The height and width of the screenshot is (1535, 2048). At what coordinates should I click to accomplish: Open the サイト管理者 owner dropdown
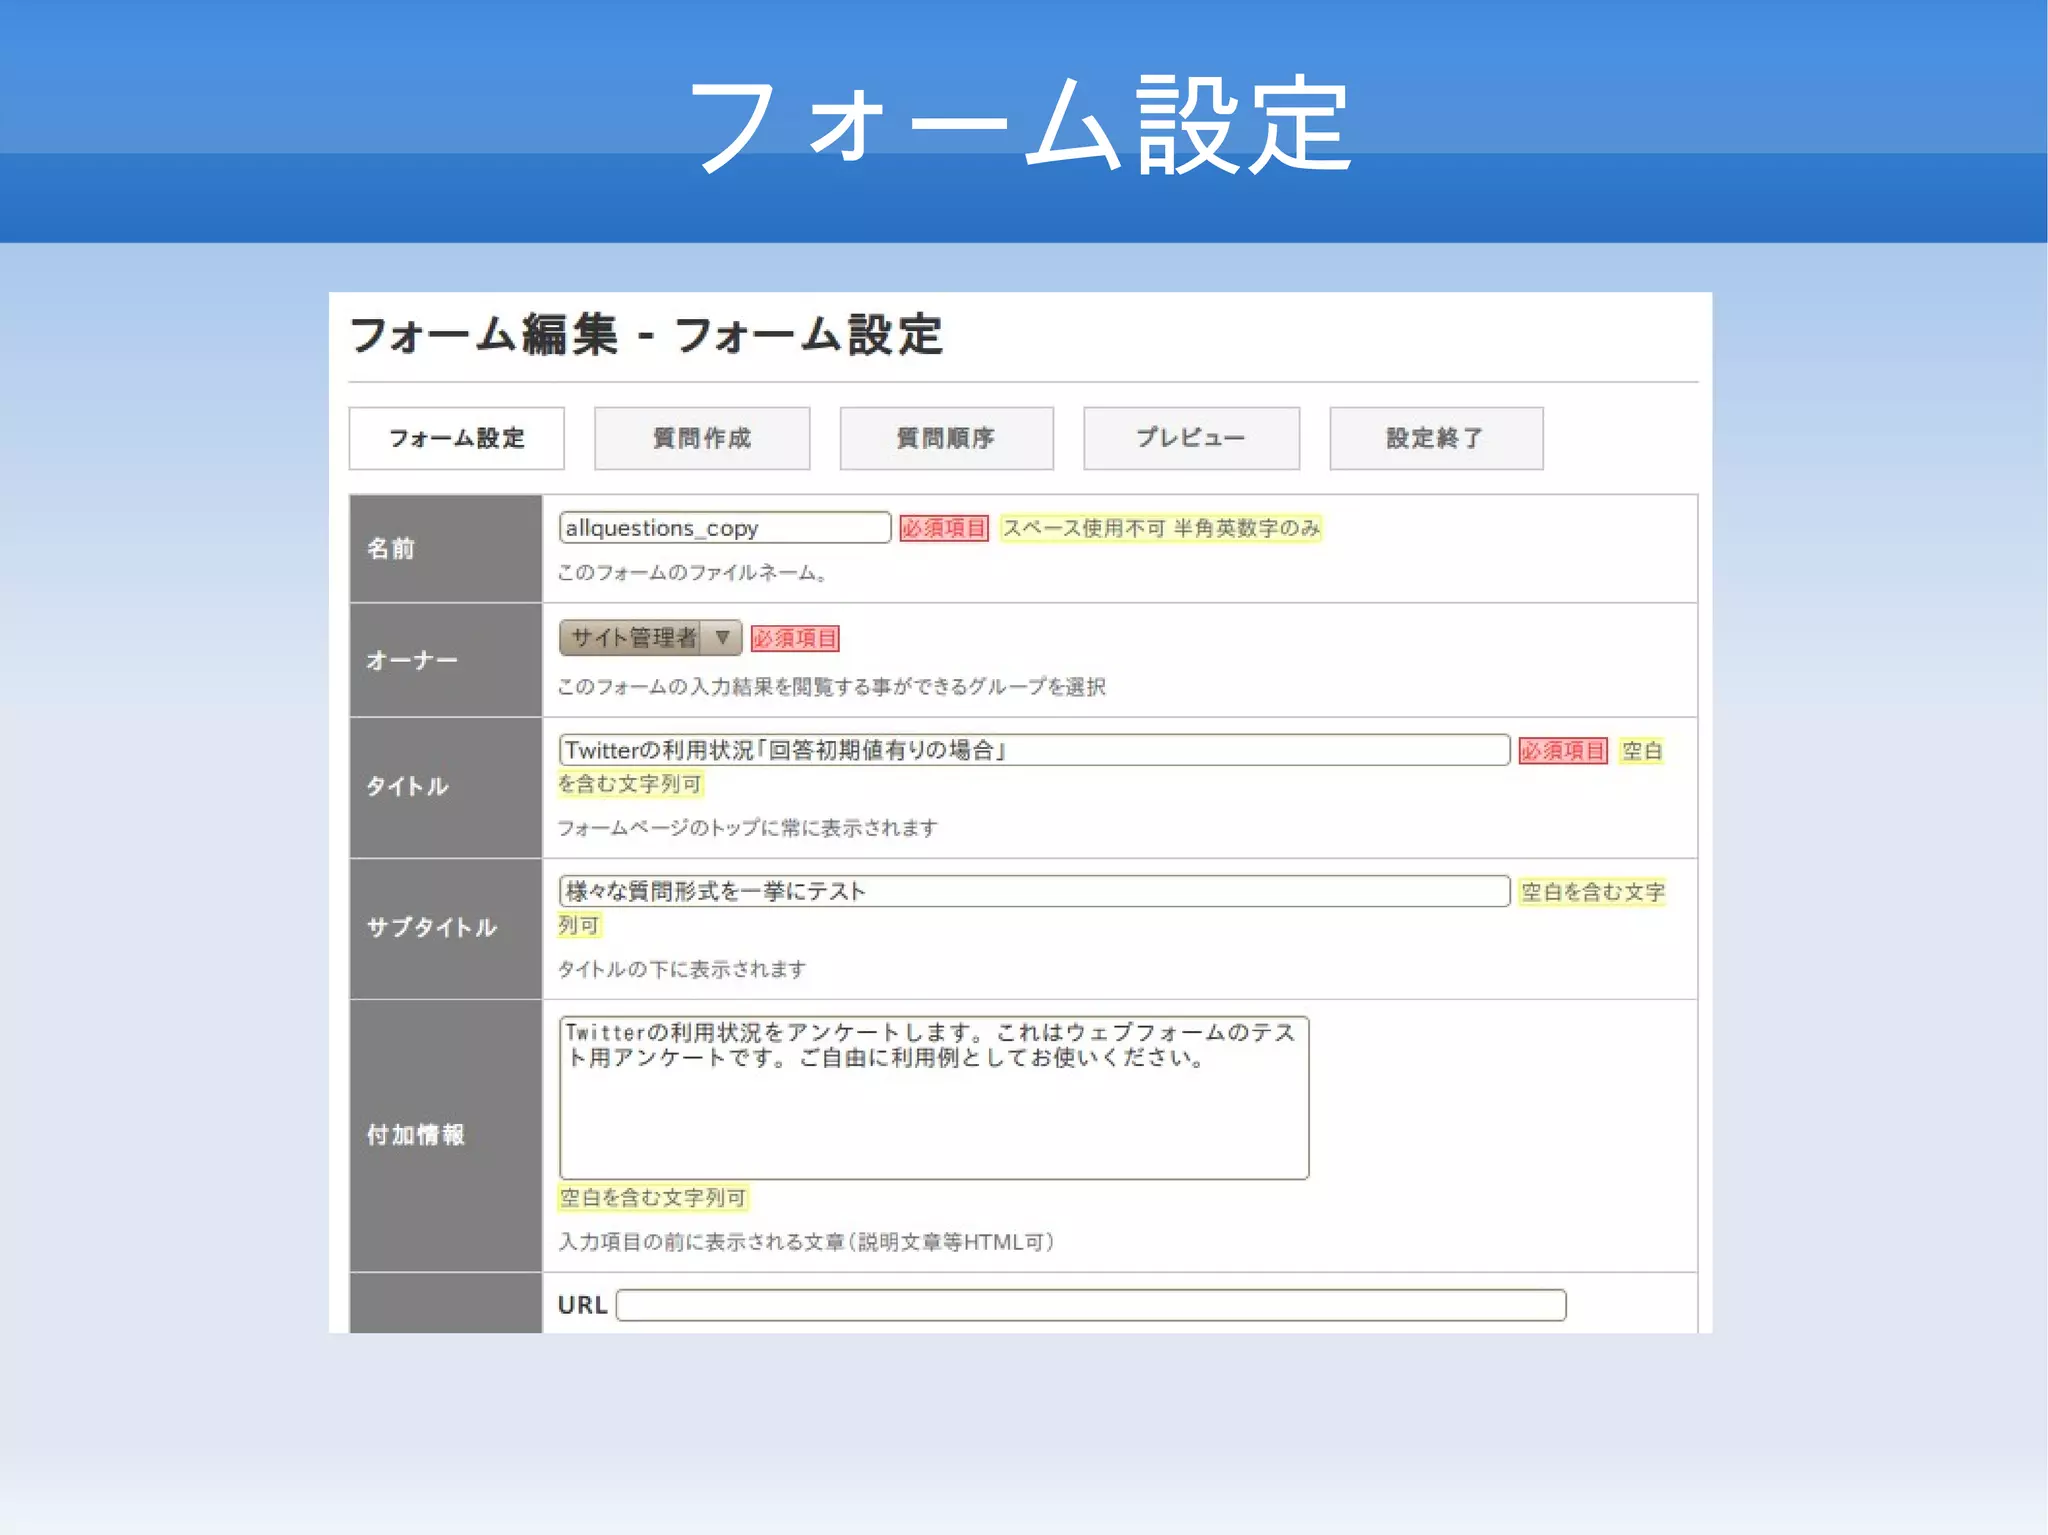tap(650, 637)
